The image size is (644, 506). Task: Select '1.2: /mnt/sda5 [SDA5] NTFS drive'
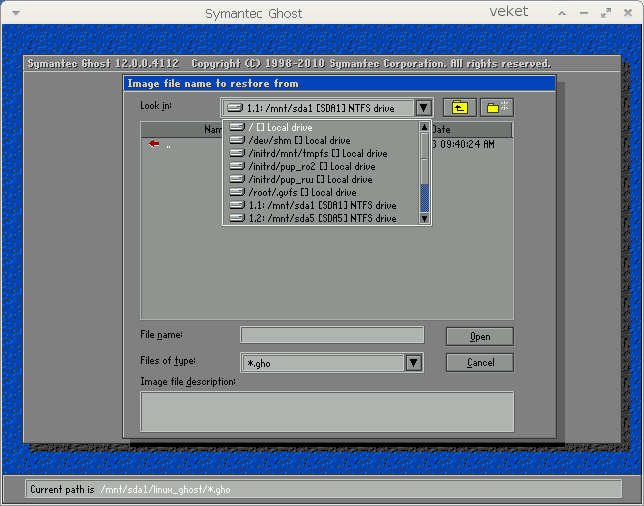pos(322,218)
